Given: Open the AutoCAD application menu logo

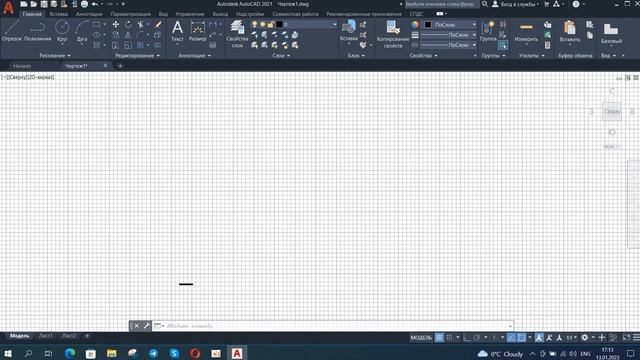Looking at the screenshot, I should point(8,7).
